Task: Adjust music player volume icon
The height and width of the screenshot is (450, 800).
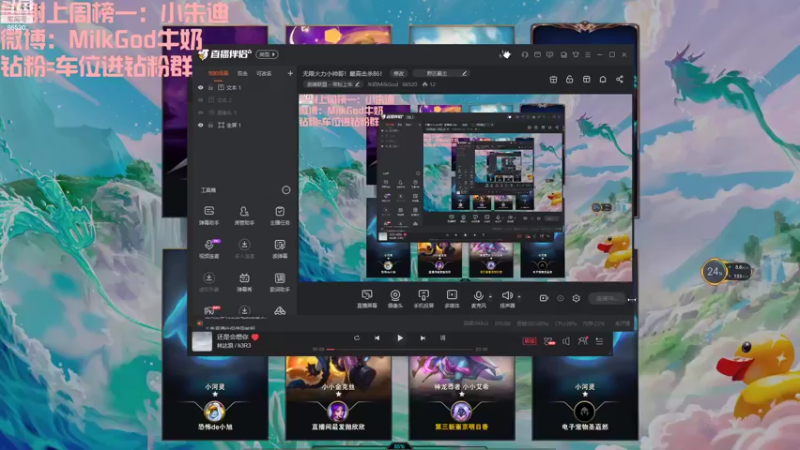Action: coord(566,341)
